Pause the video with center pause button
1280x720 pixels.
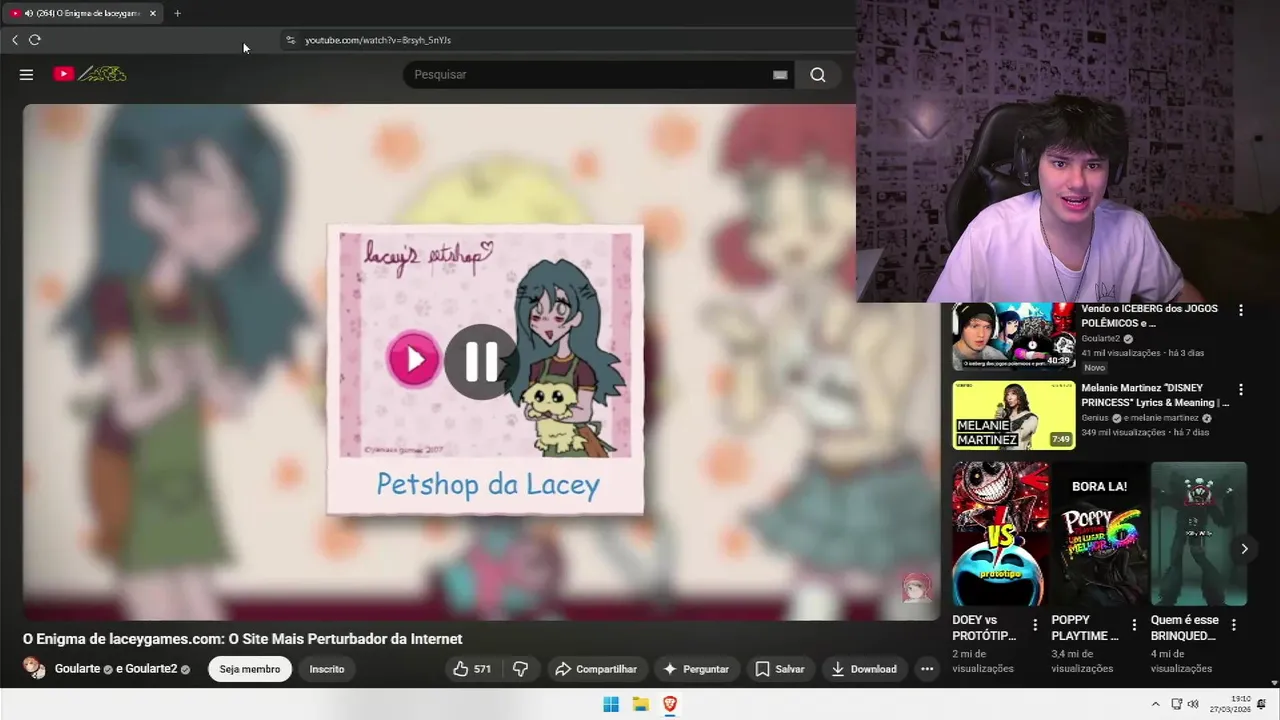(x=481, y=361)
